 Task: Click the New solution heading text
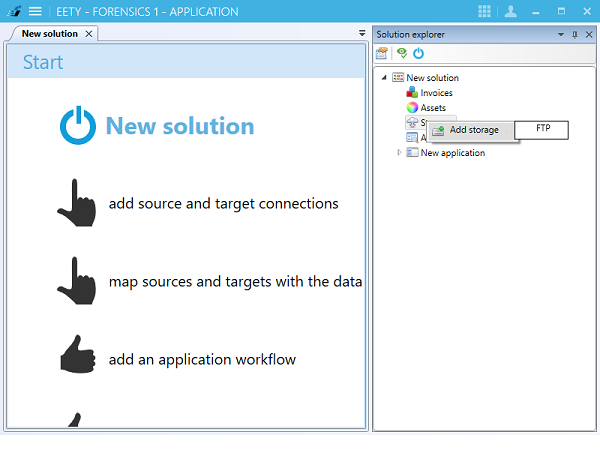tap(180, 126)
